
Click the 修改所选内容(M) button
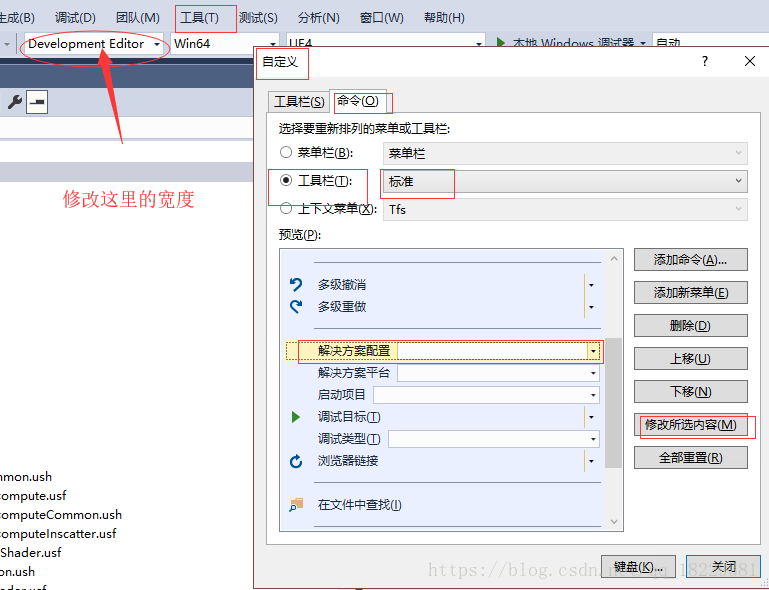(691, 425)
